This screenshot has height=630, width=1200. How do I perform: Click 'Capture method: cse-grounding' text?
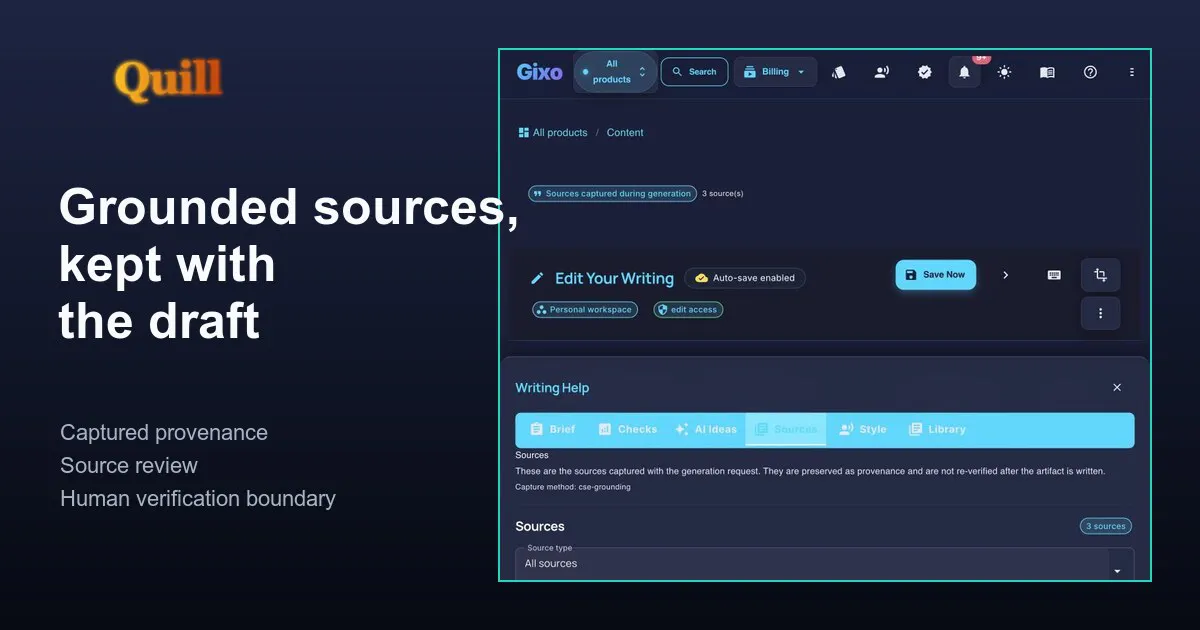point(573,487)
